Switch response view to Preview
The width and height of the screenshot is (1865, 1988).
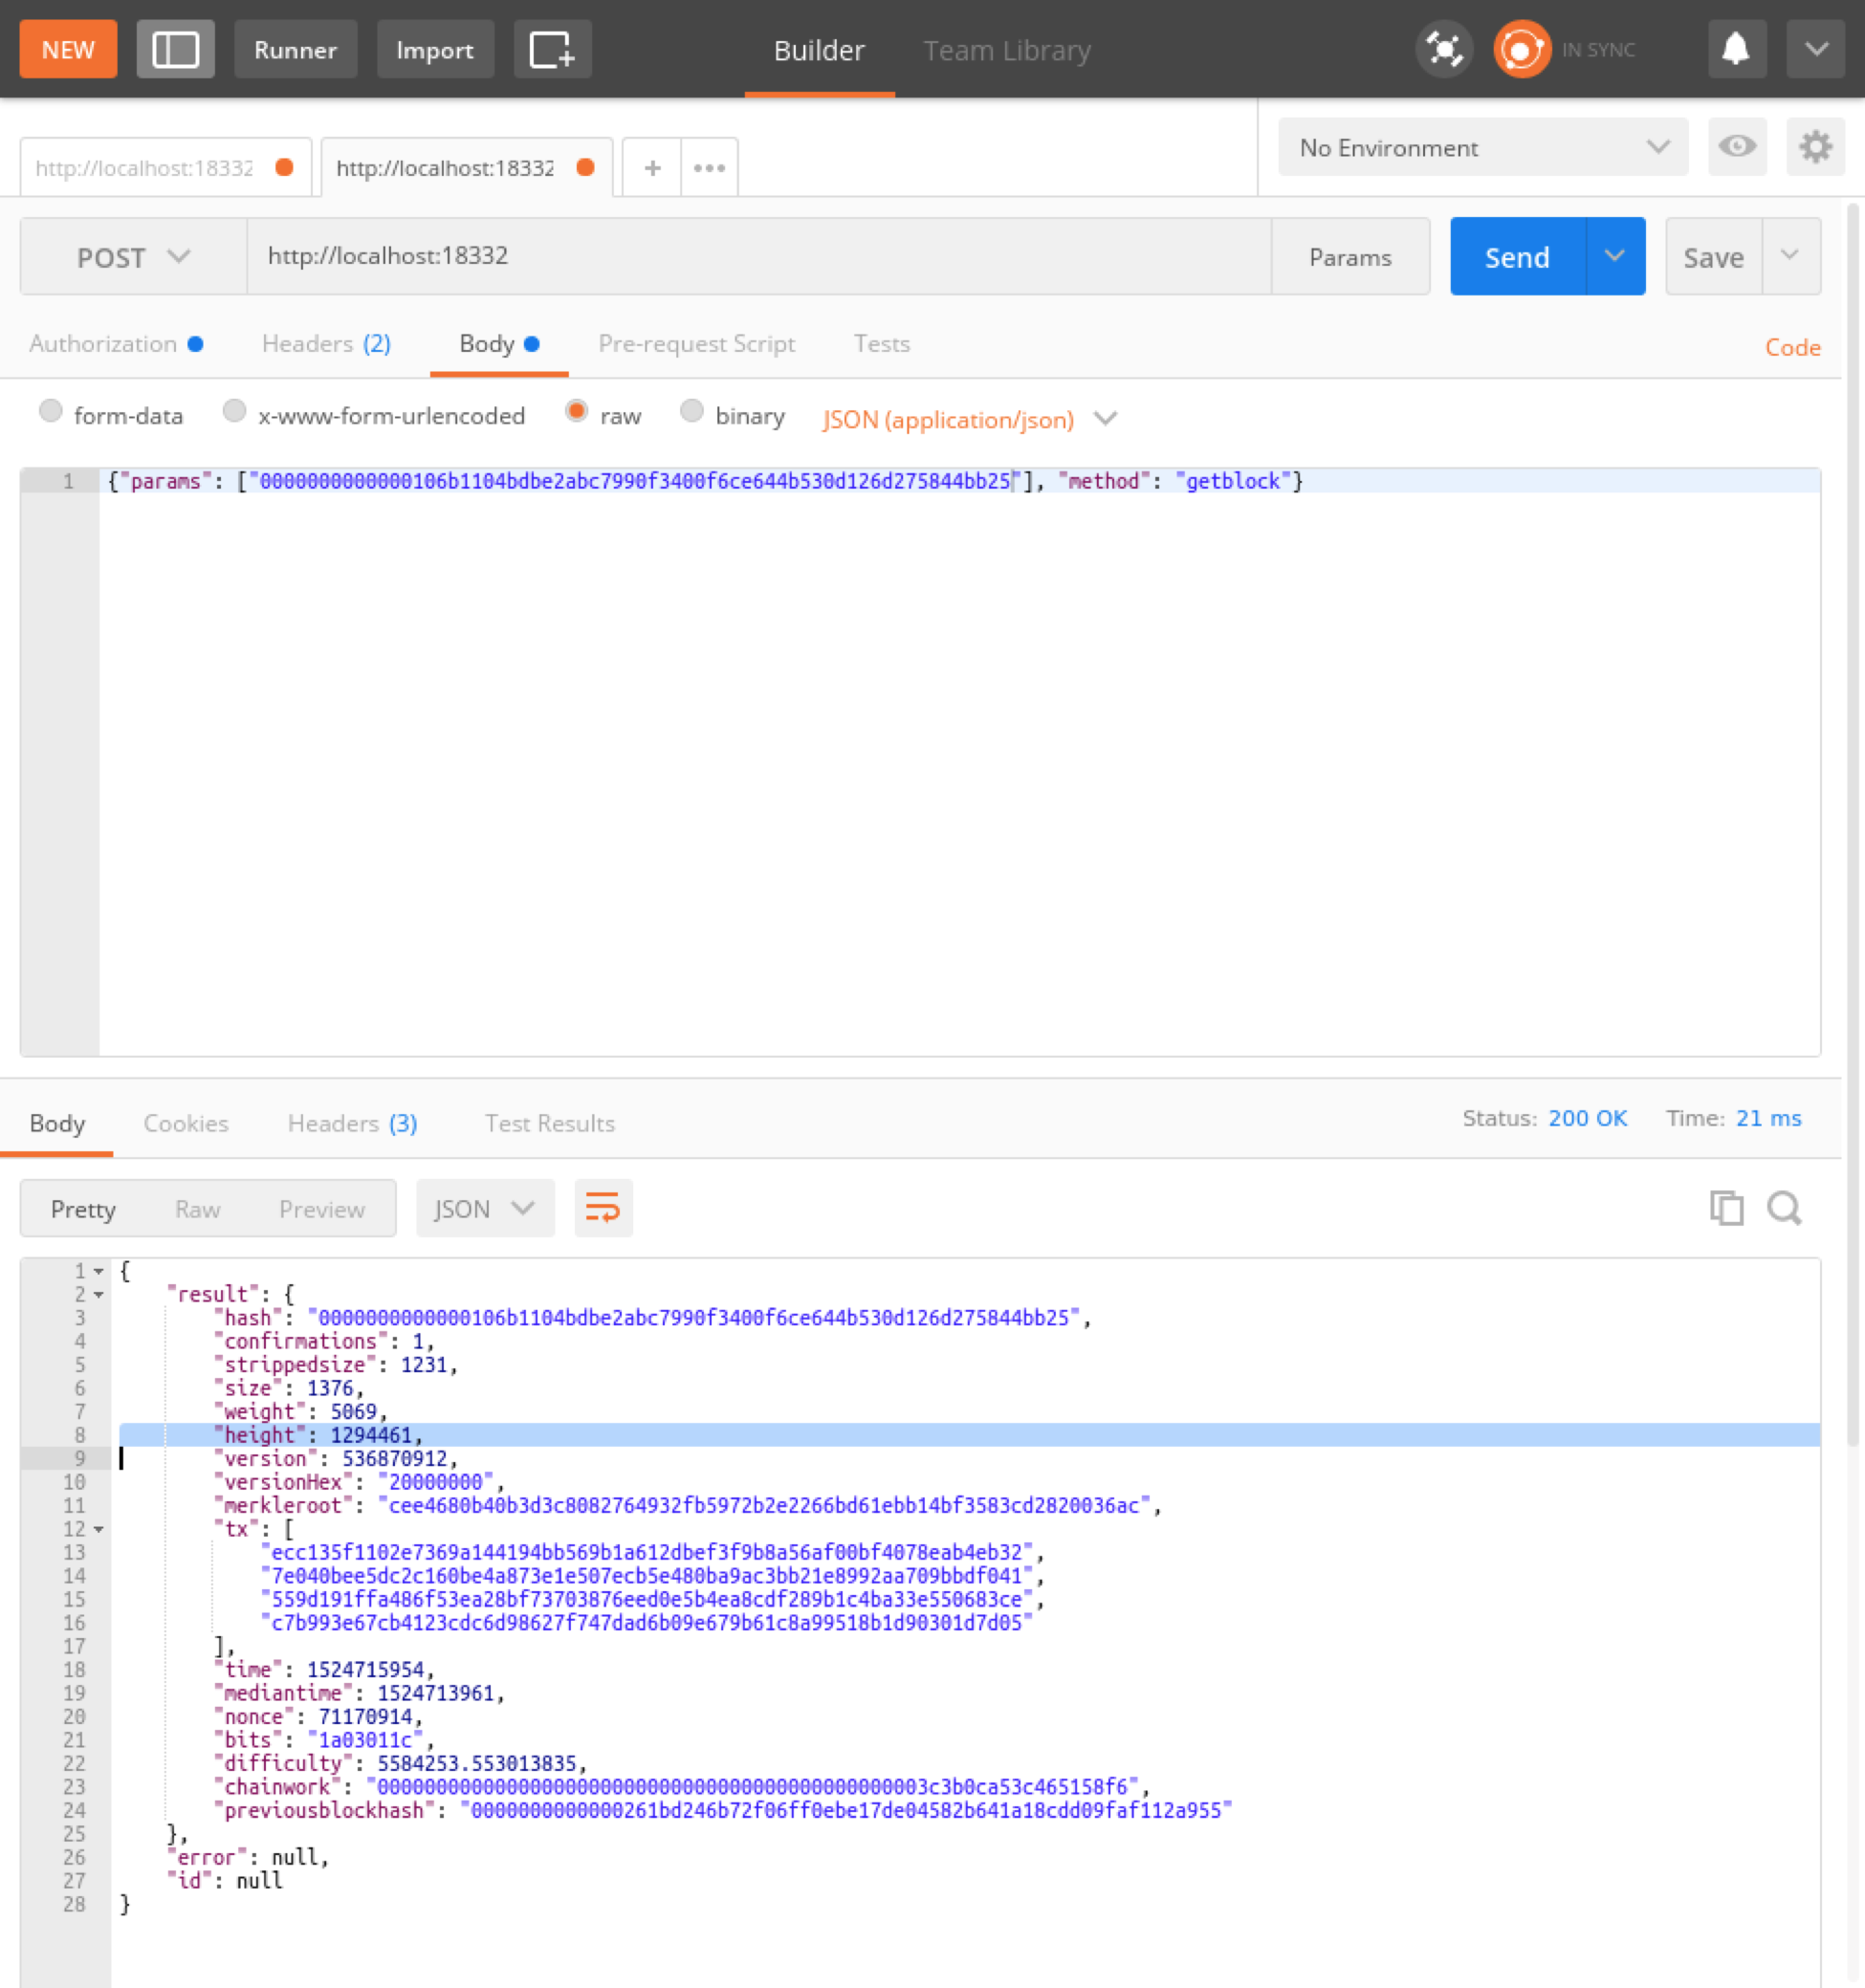pyautogui.click(x=322, y=1208)
